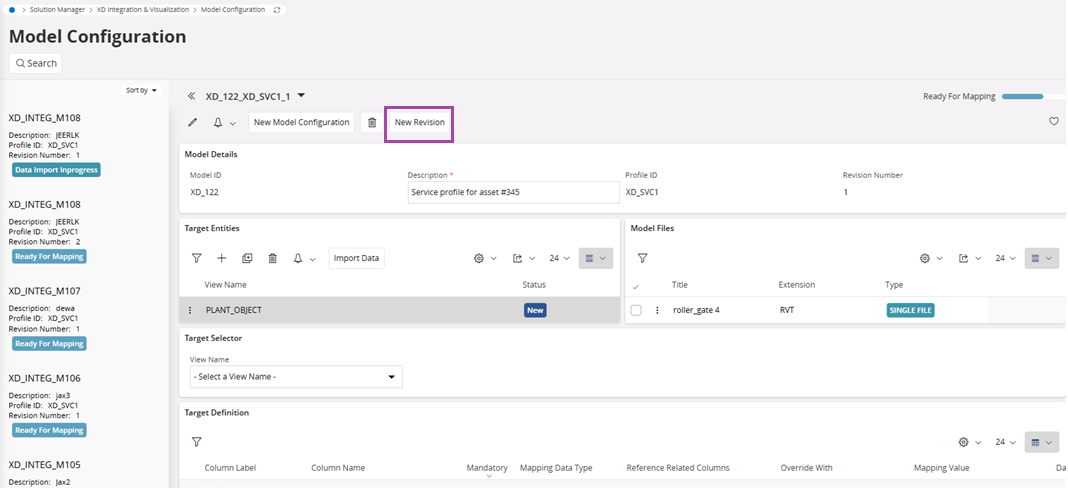Click the Import Data button

click(x=356, y=258)
